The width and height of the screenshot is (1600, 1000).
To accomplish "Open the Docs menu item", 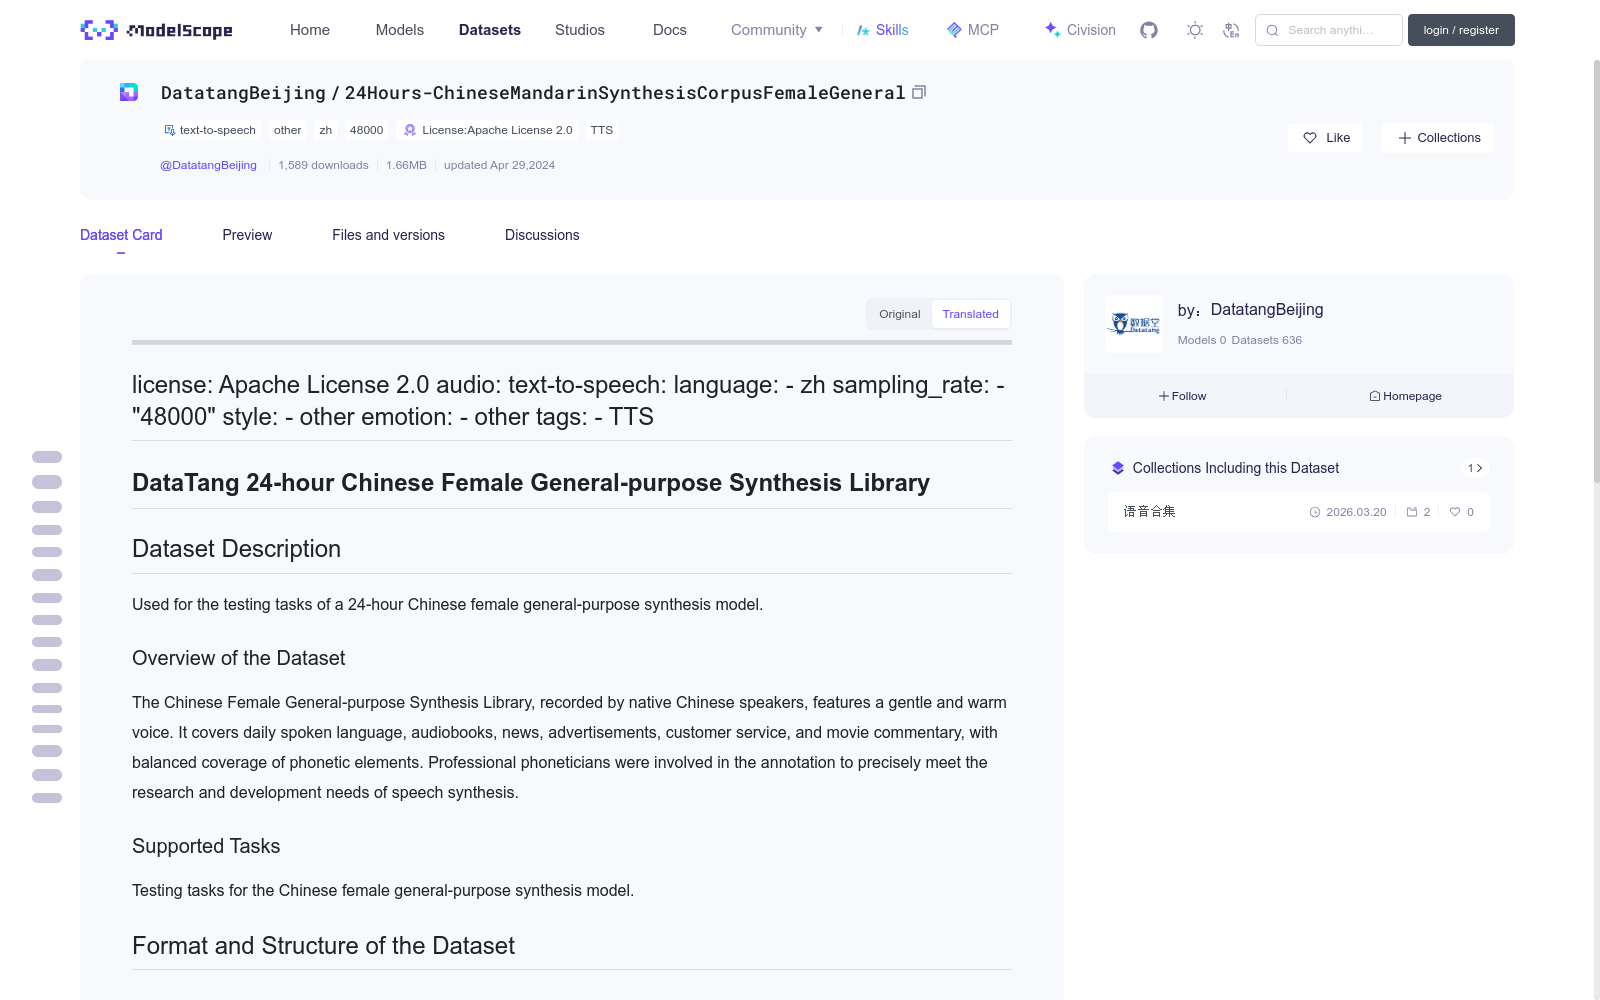I will point(670,30).
